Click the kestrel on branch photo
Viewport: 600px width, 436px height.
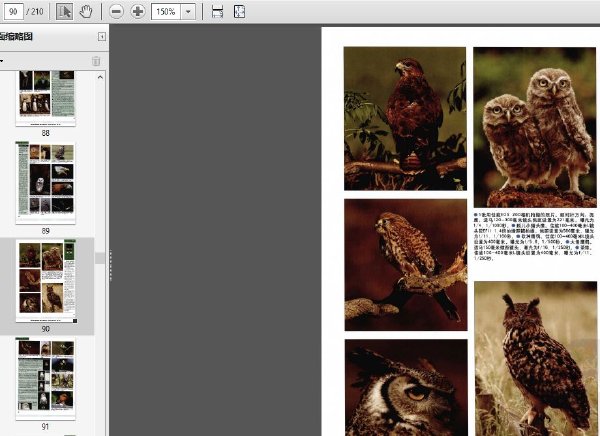(x=406, y=265)
